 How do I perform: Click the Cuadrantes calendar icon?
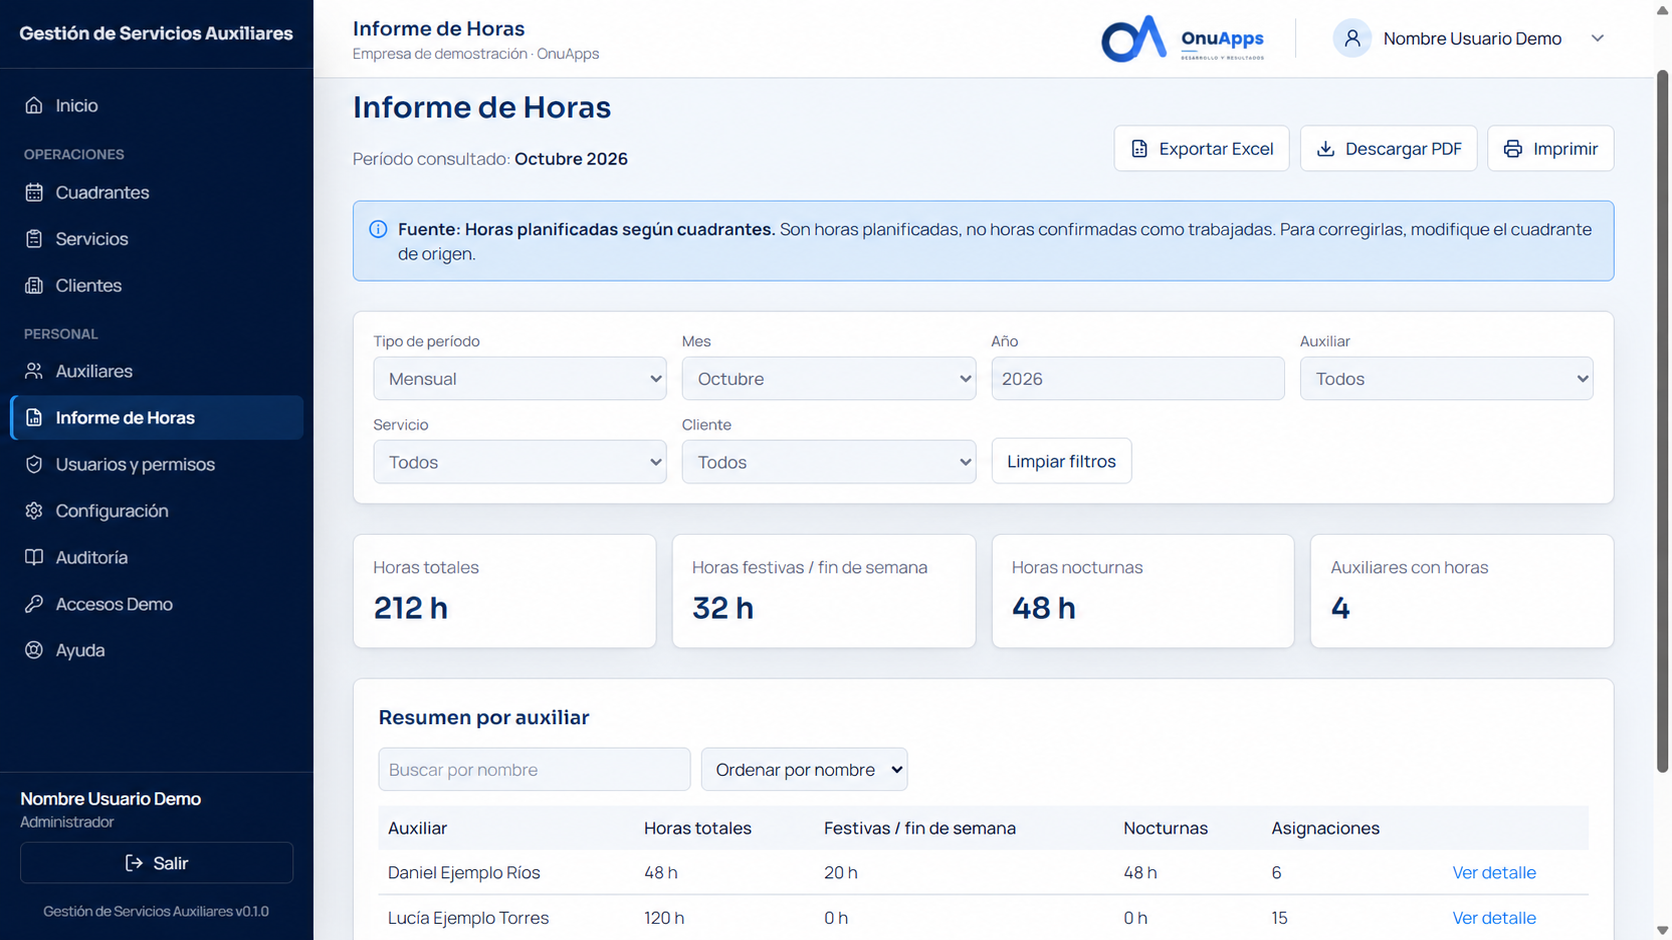point(34,192)
